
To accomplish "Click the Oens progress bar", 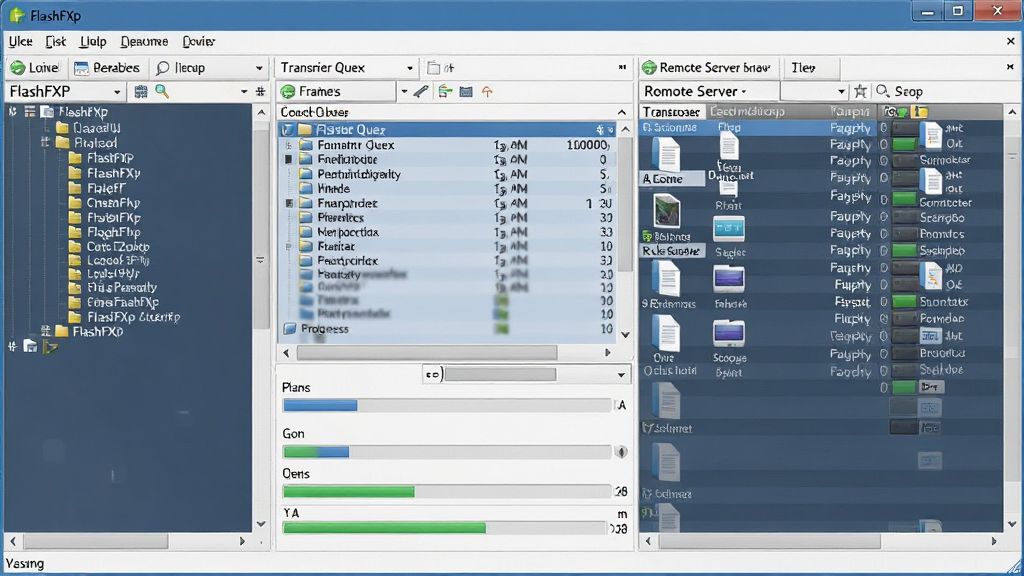I will point(447,491).
